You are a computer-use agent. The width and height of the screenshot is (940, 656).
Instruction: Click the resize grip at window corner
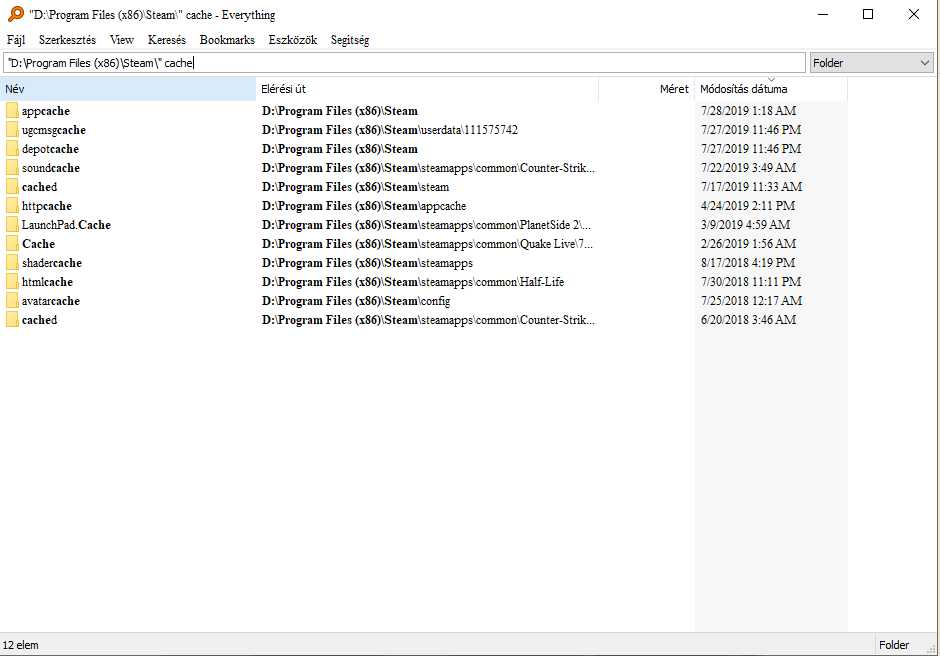[x=932, y=649]
